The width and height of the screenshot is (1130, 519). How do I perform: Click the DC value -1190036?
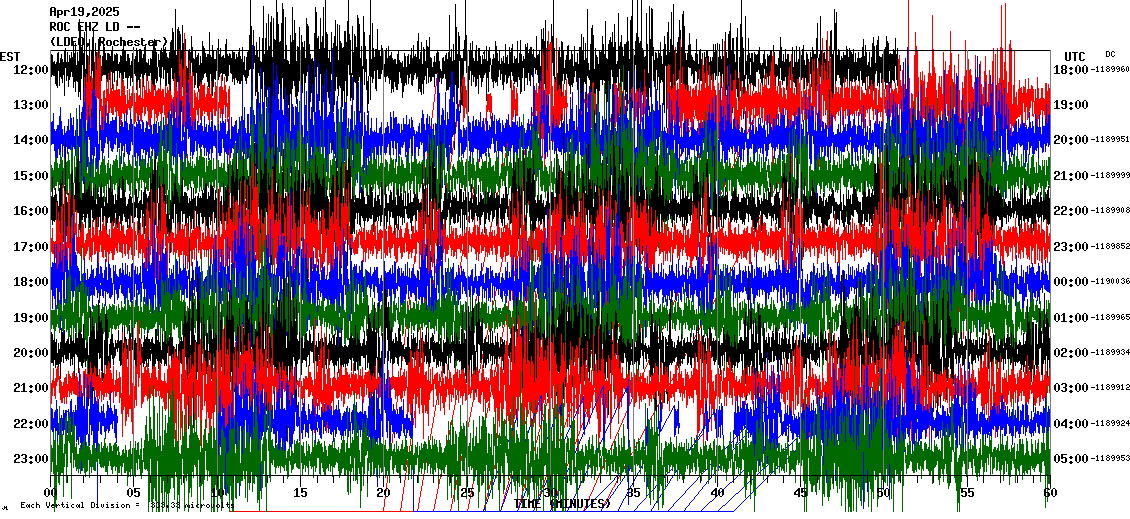click(x=1110, y=282)
